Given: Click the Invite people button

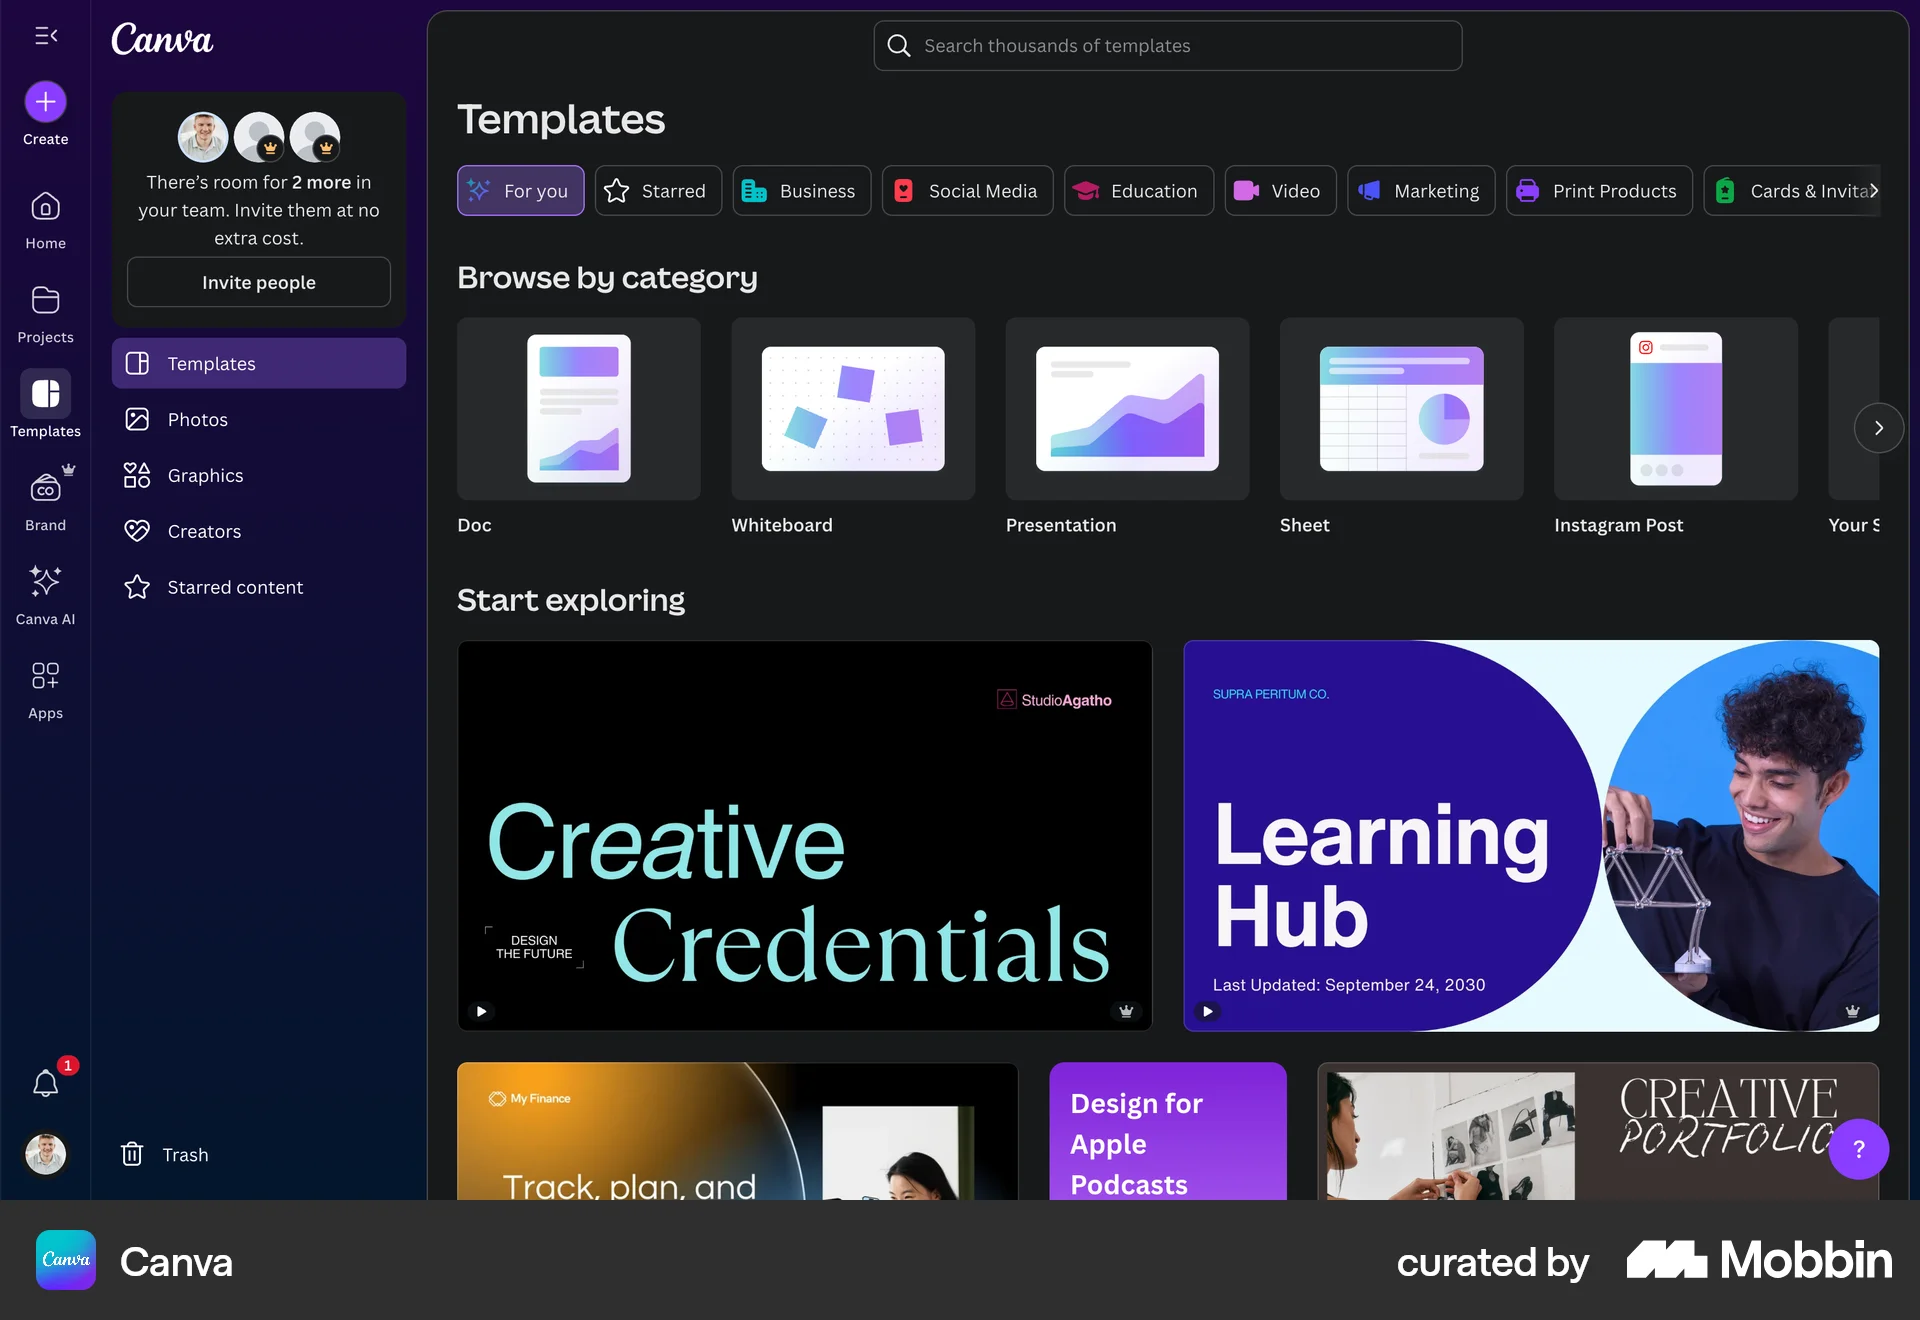Looking at the screenshot, I should (x=258, y=282).
